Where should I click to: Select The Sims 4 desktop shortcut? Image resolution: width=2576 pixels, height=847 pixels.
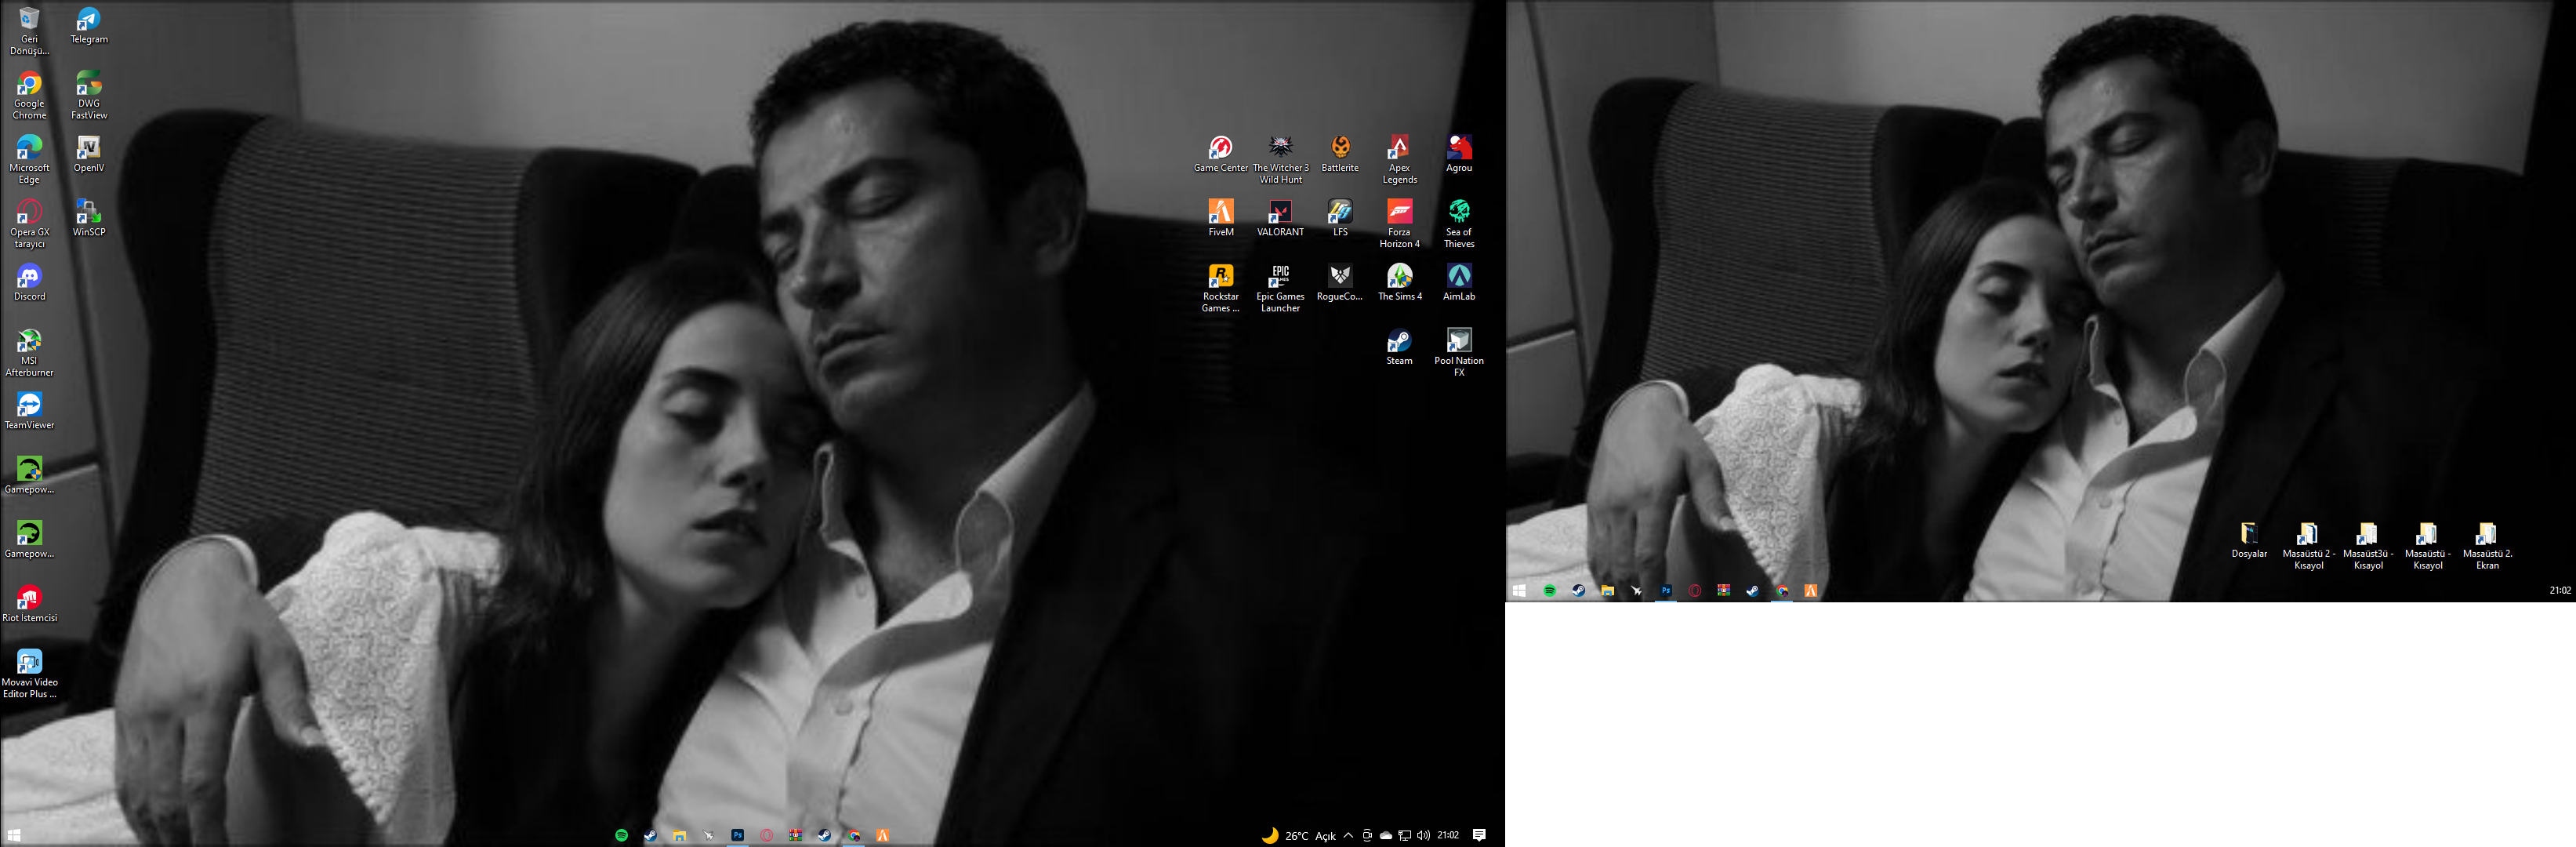tap(1399, 283)
